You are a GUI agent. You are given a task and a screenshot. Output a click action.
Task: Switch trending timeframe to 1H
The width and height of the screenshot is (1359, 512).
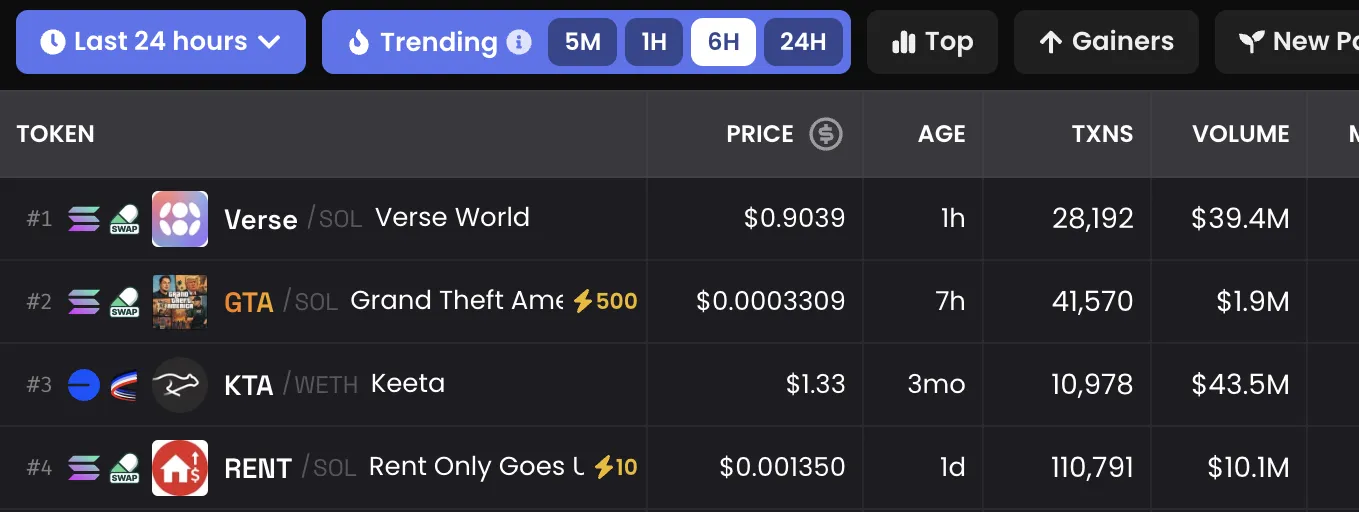pos(654,42)
